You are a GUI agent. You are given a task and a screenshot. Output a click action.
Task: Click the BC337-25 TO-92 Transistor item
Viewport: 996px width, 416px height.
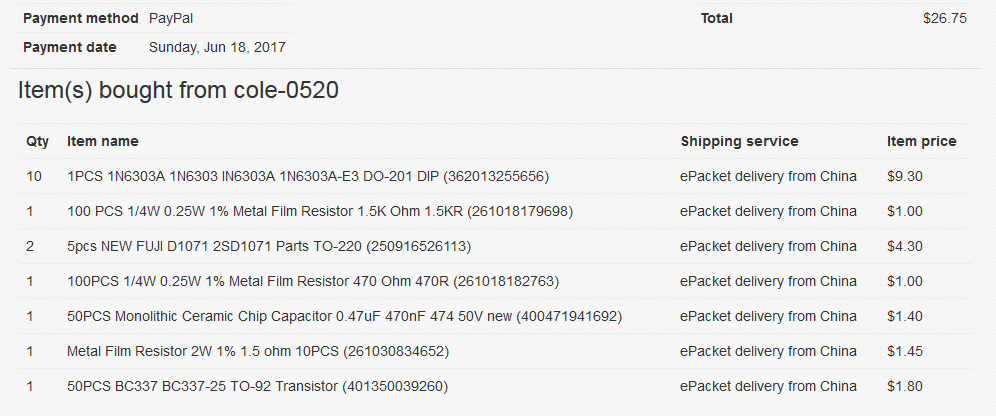pos(257,386)
